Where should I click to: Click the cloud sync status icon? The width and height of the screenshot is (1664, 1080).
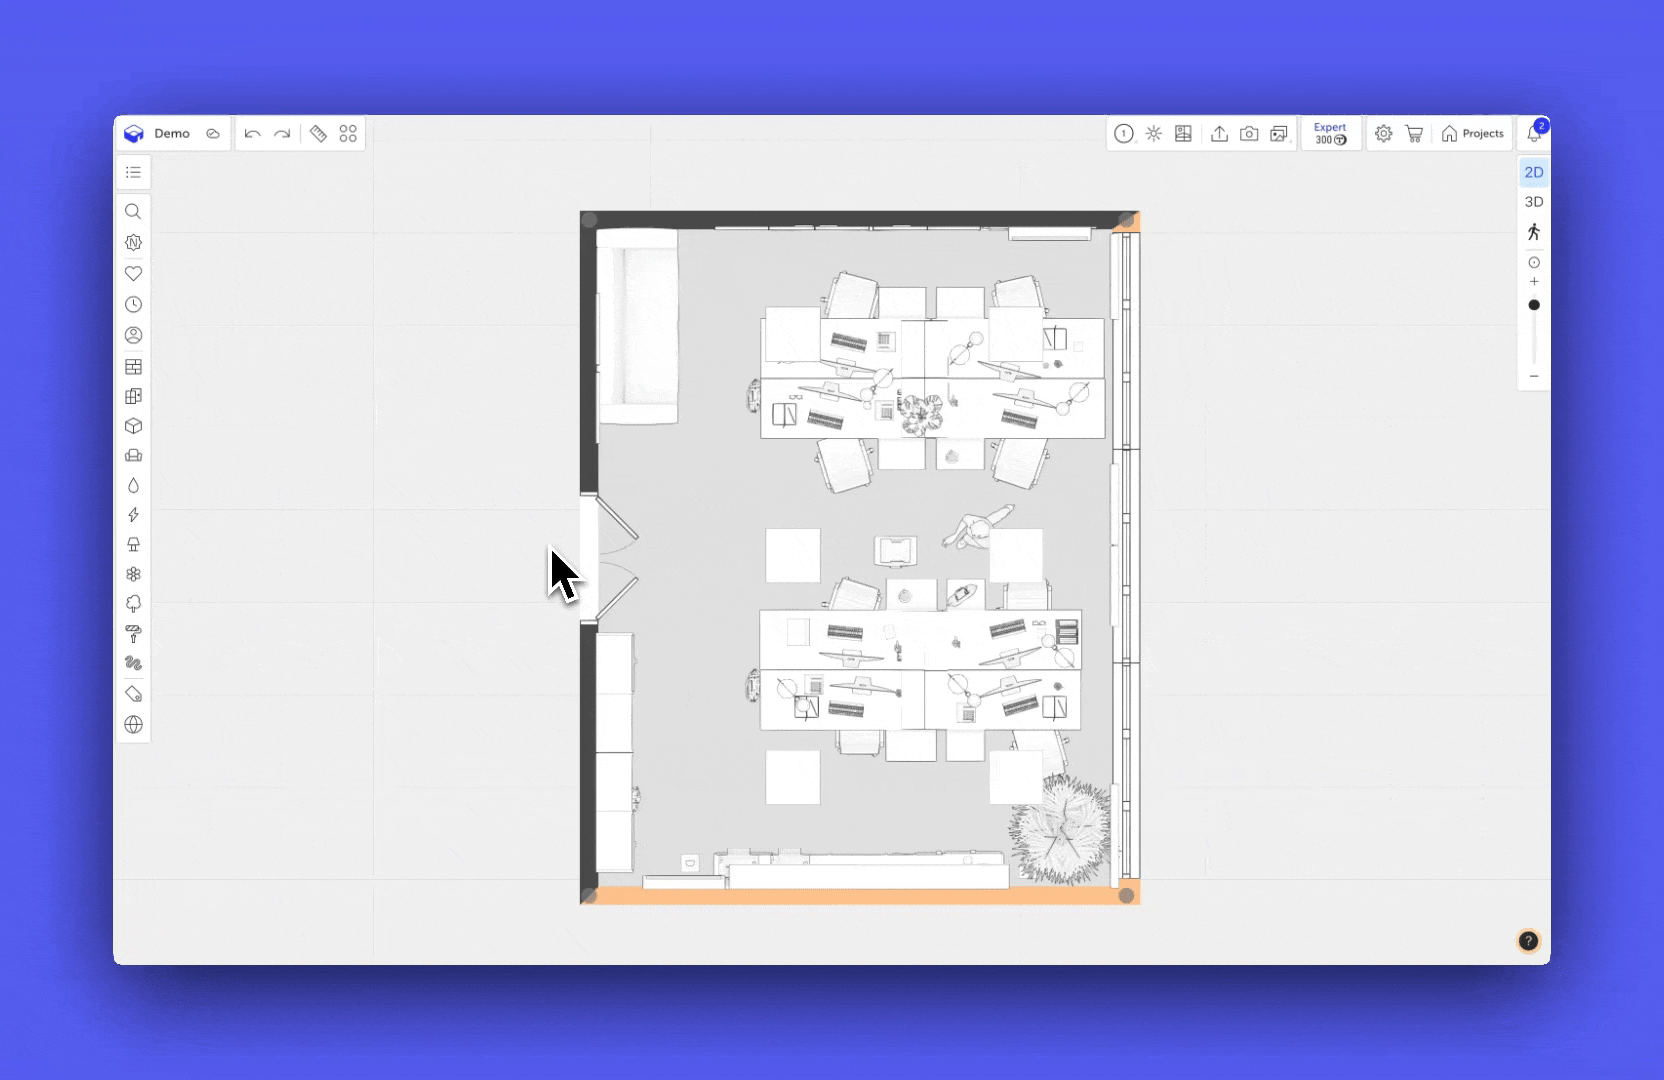[213, 134]
